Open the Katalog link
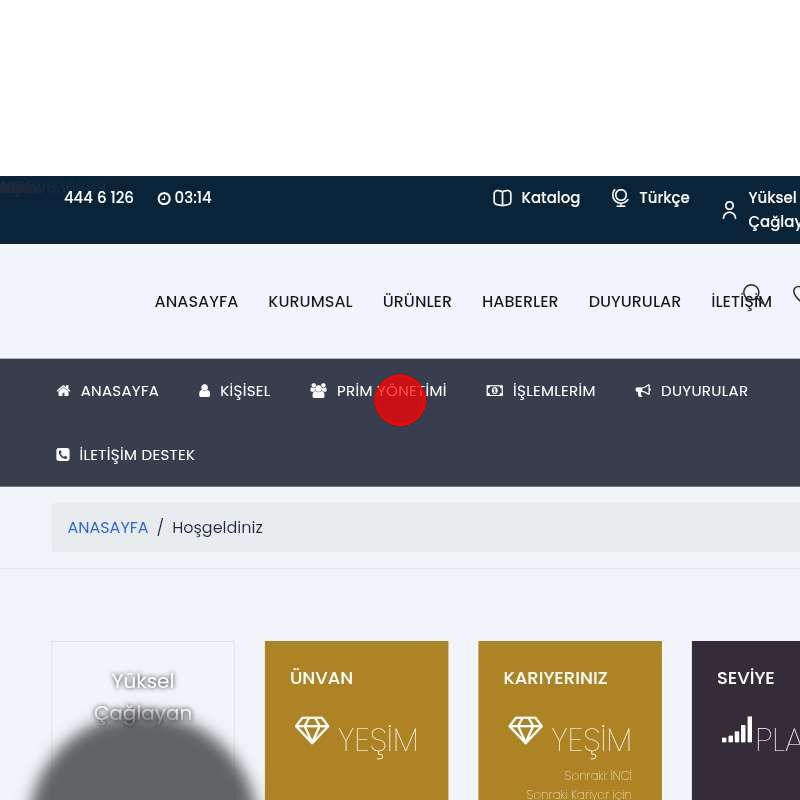This screenshot has height=800, width=800. pyautogui.click(x=550, y=198)
